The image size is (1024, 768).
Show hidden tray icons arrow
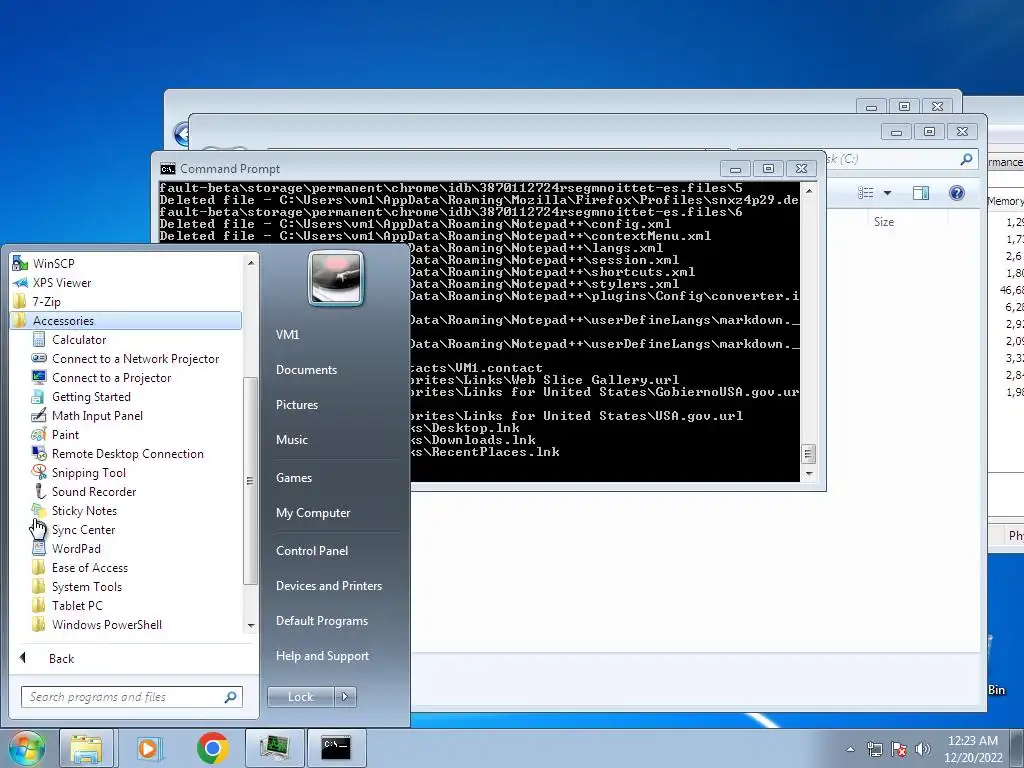[850, 749]
